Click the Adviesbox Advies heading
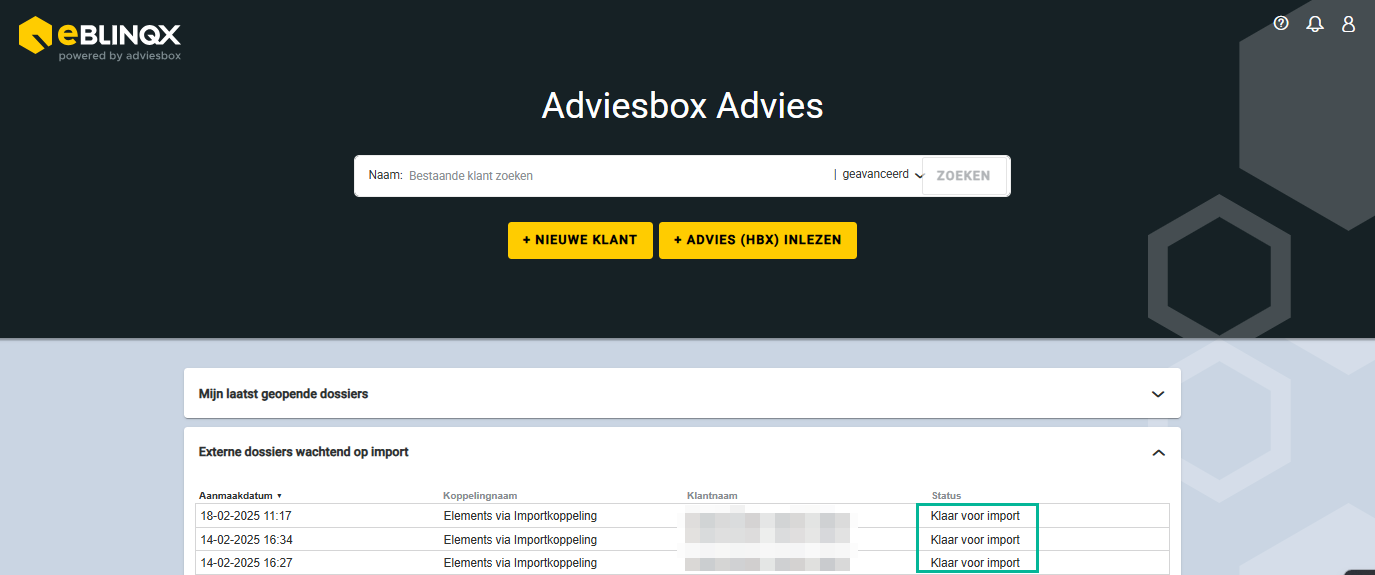 click(x=682, y=106)
